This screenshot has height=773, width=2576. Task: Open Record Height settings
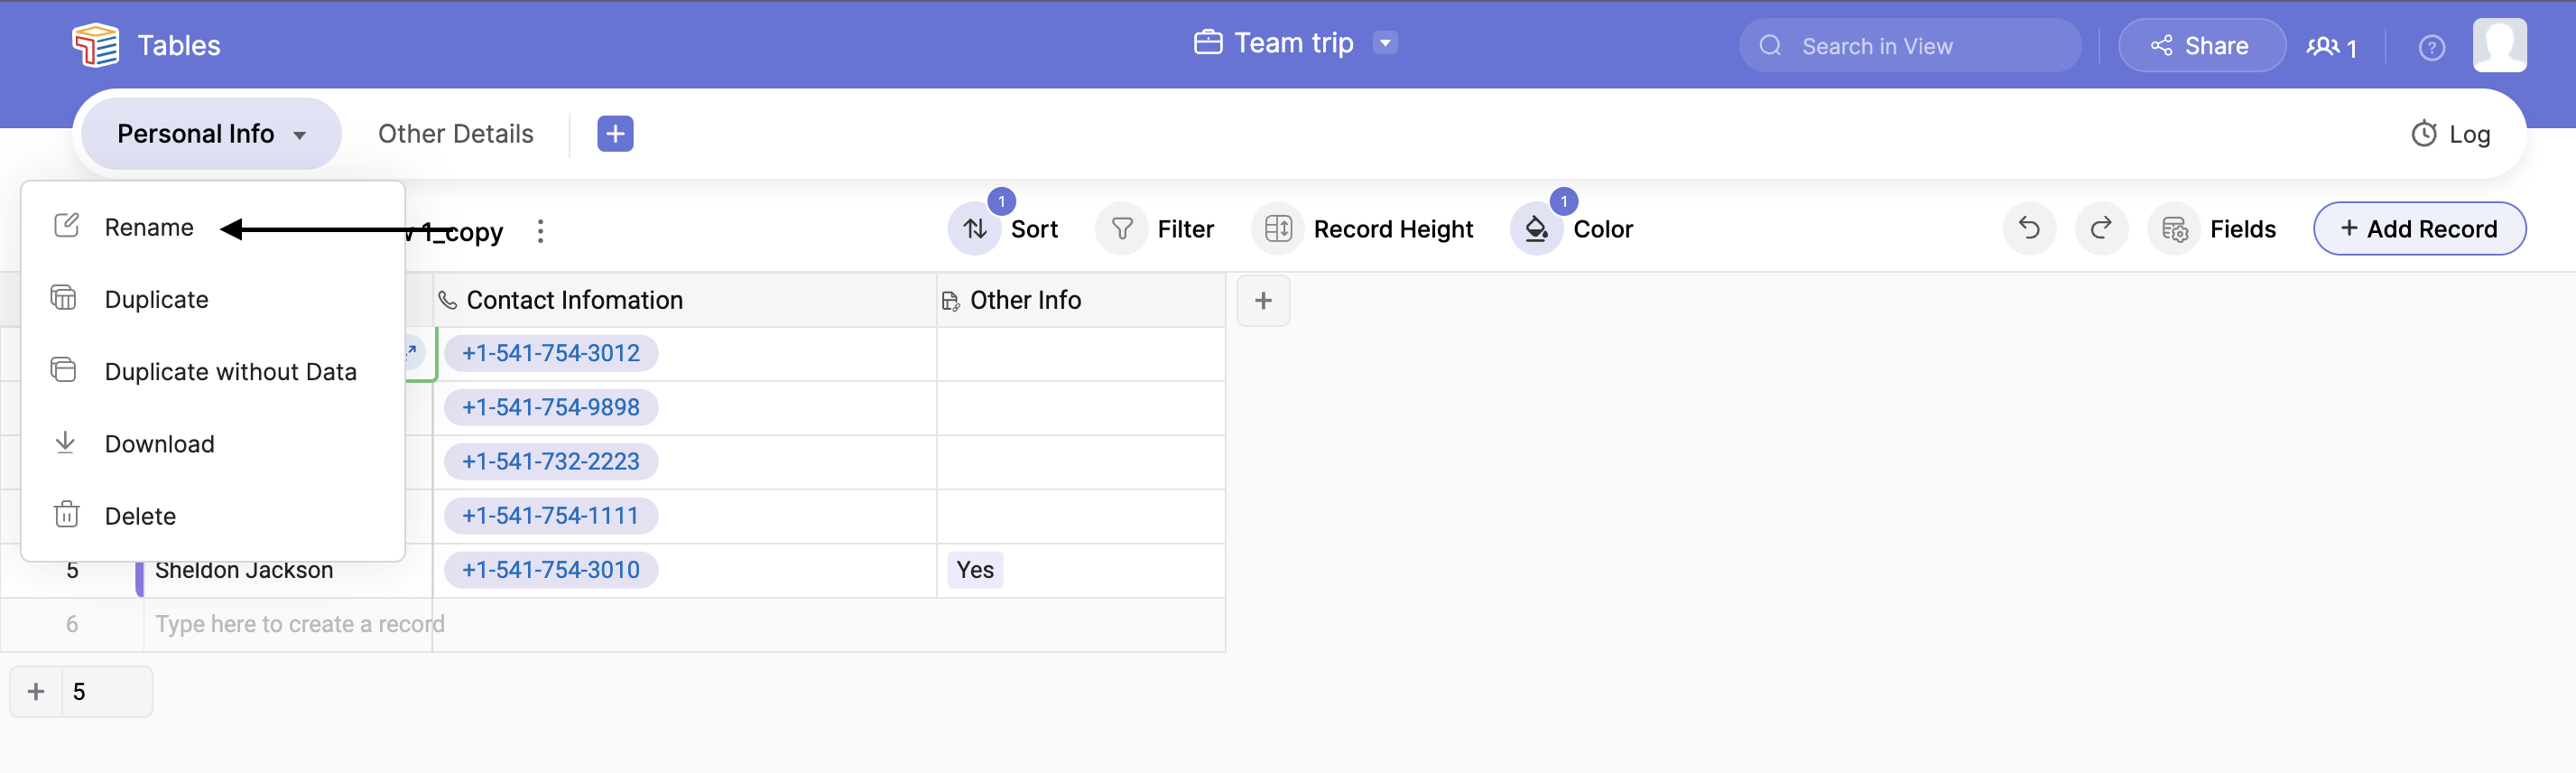[1363, 229]
